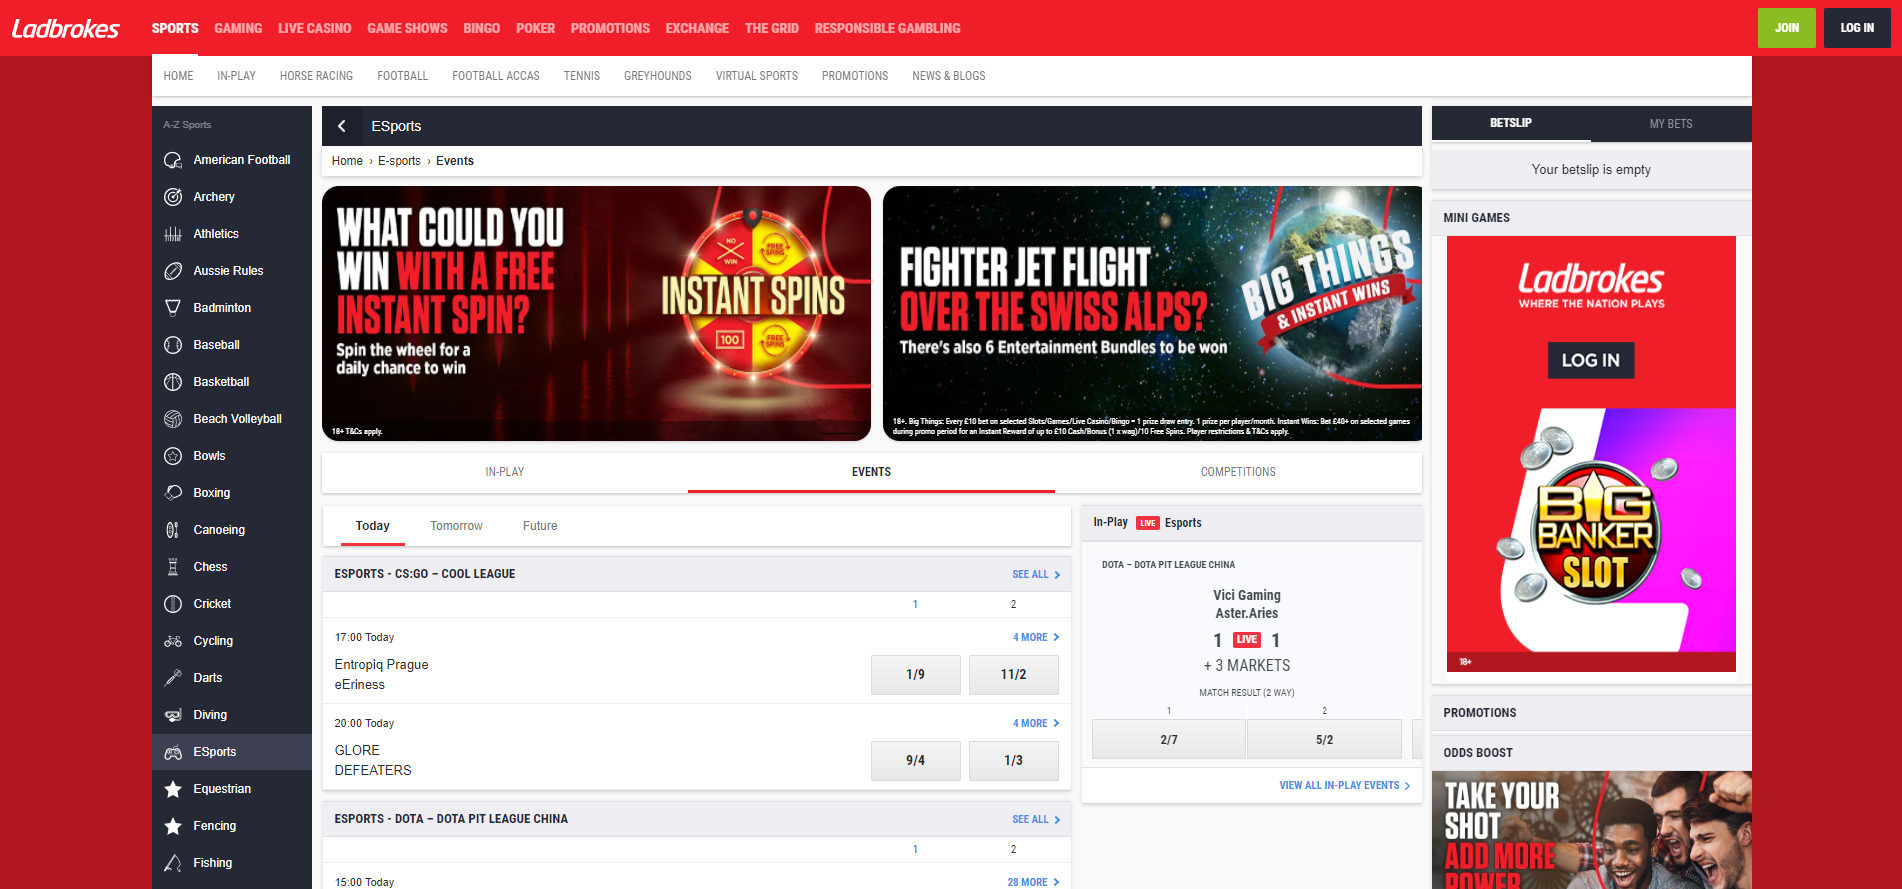Click the Home breadcrumb link
Viewport: 1902px width, 889px height.
point(347,161)
